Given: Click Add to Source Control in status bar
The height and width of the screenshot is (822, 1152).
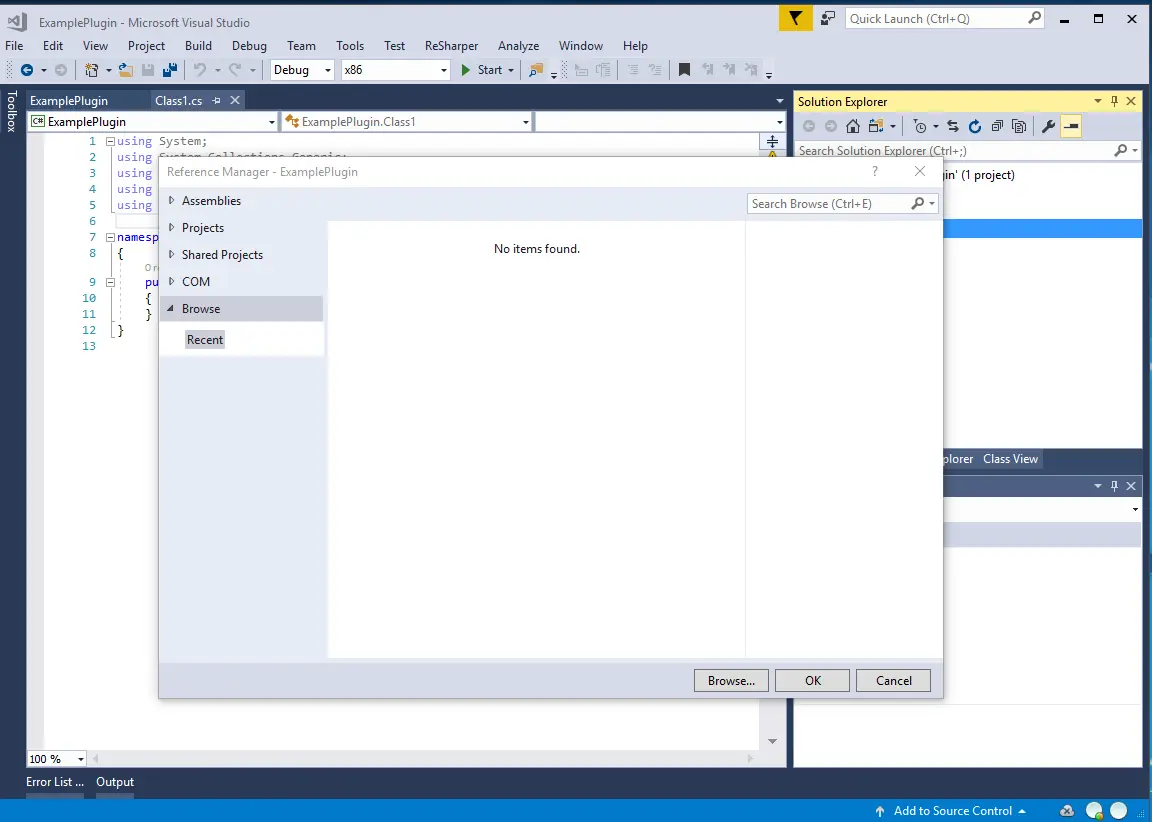Looking at the screenshot, I should tap(951, 811).
